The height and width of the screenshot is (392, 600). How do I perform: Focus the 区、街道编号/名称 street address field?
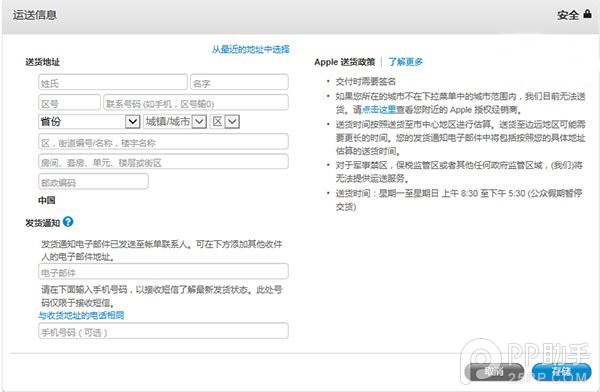163,142
